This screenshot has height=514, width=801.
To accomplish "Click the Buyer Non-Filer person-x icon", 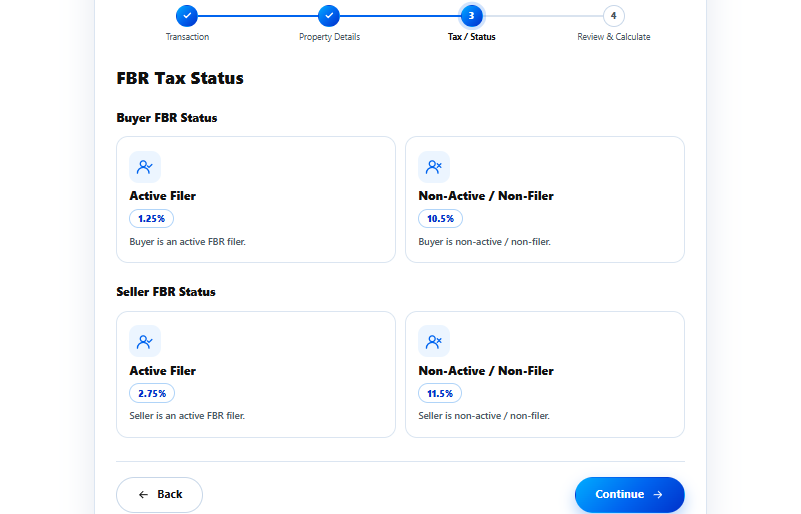I will [434, 167].
